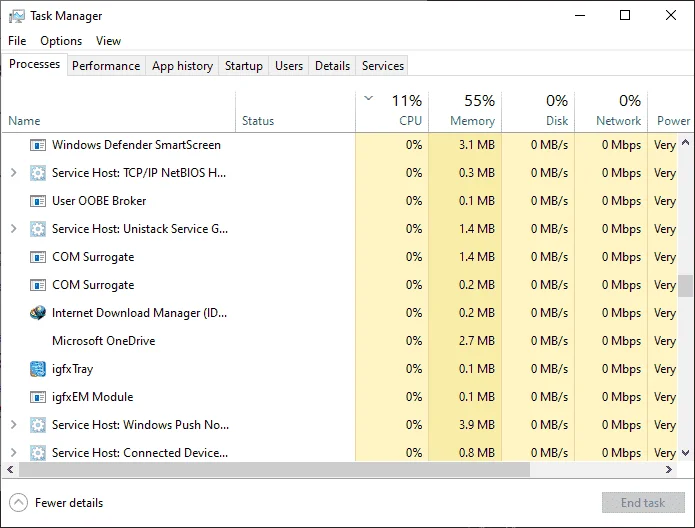The image size is (695, 528).
Task: Select the Microsoft OneDrive process row
Action: tap(340, 341)
